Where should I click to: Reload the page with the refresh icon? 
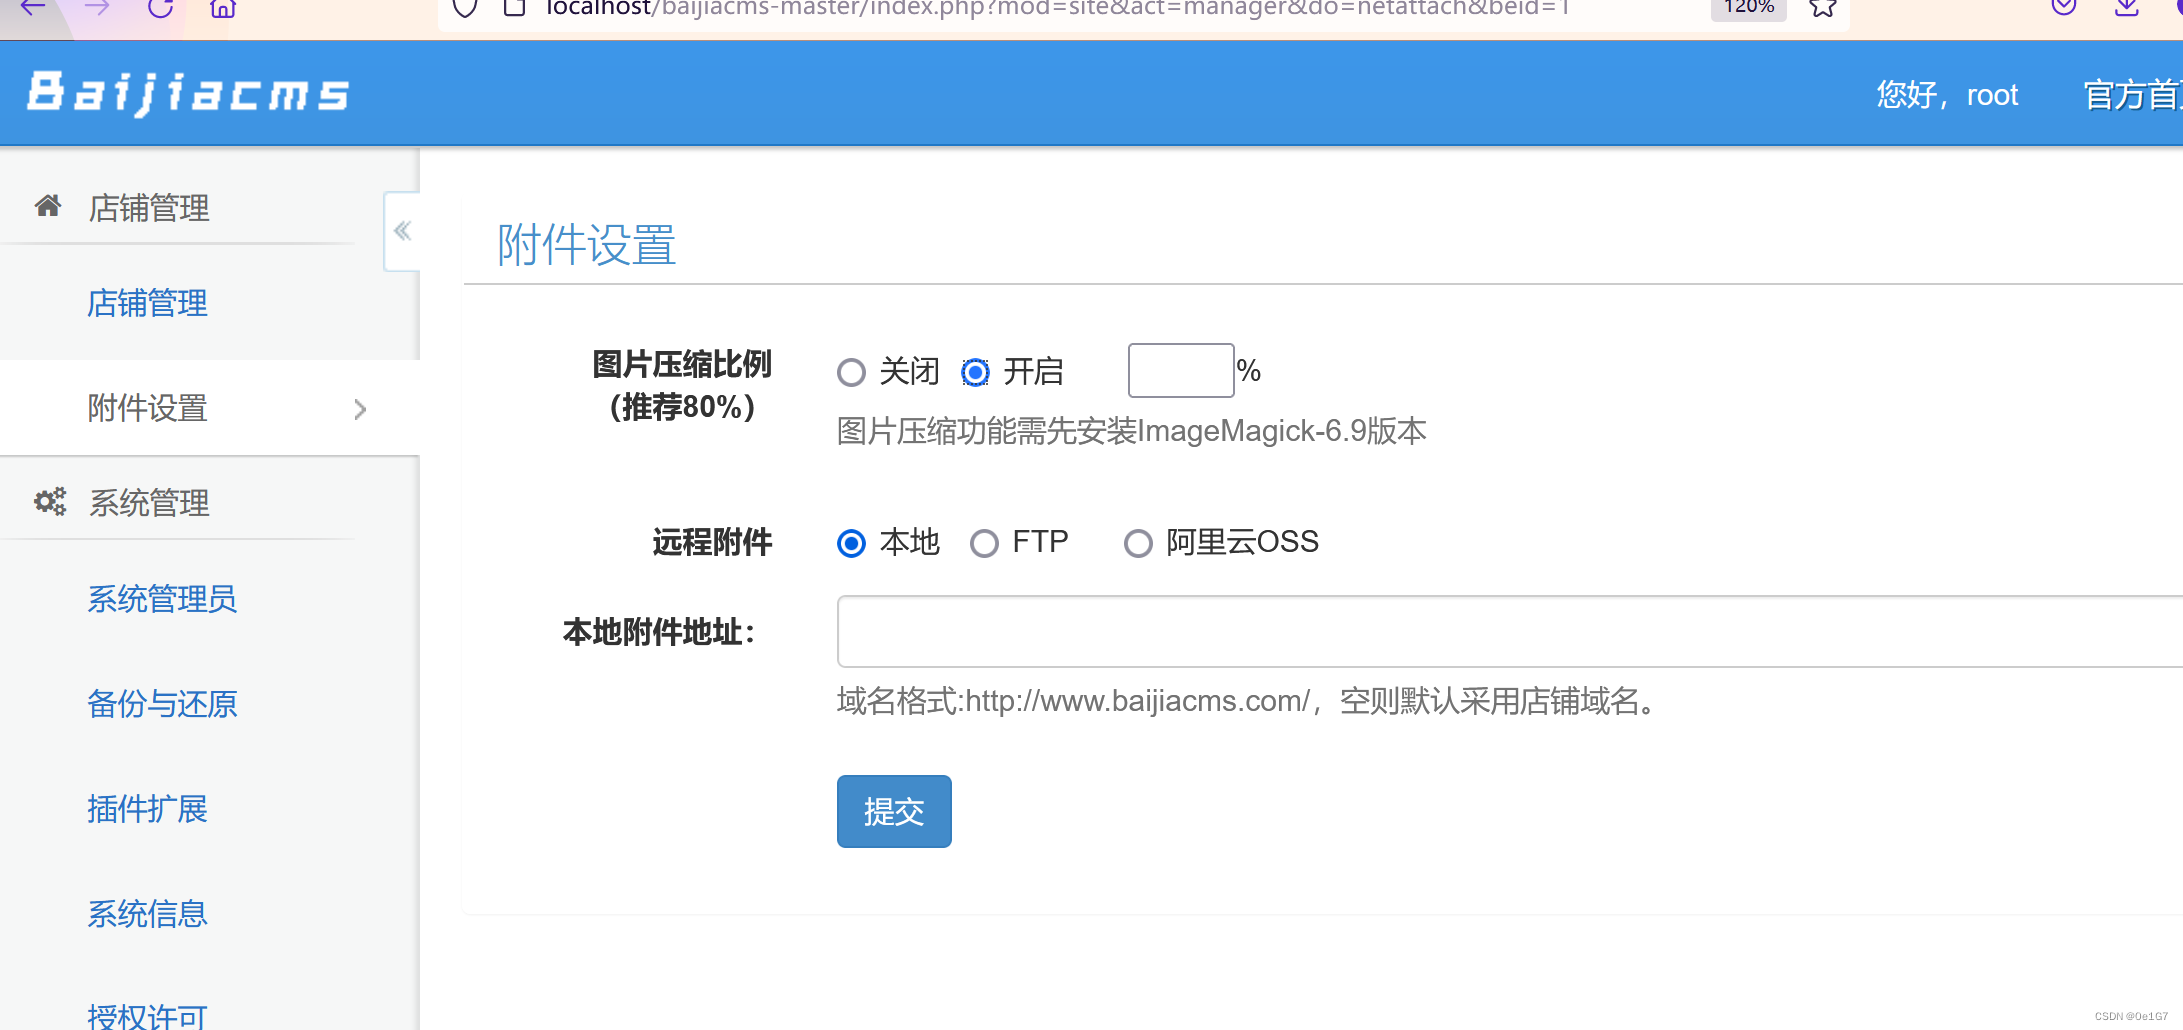tap(160, 8)
